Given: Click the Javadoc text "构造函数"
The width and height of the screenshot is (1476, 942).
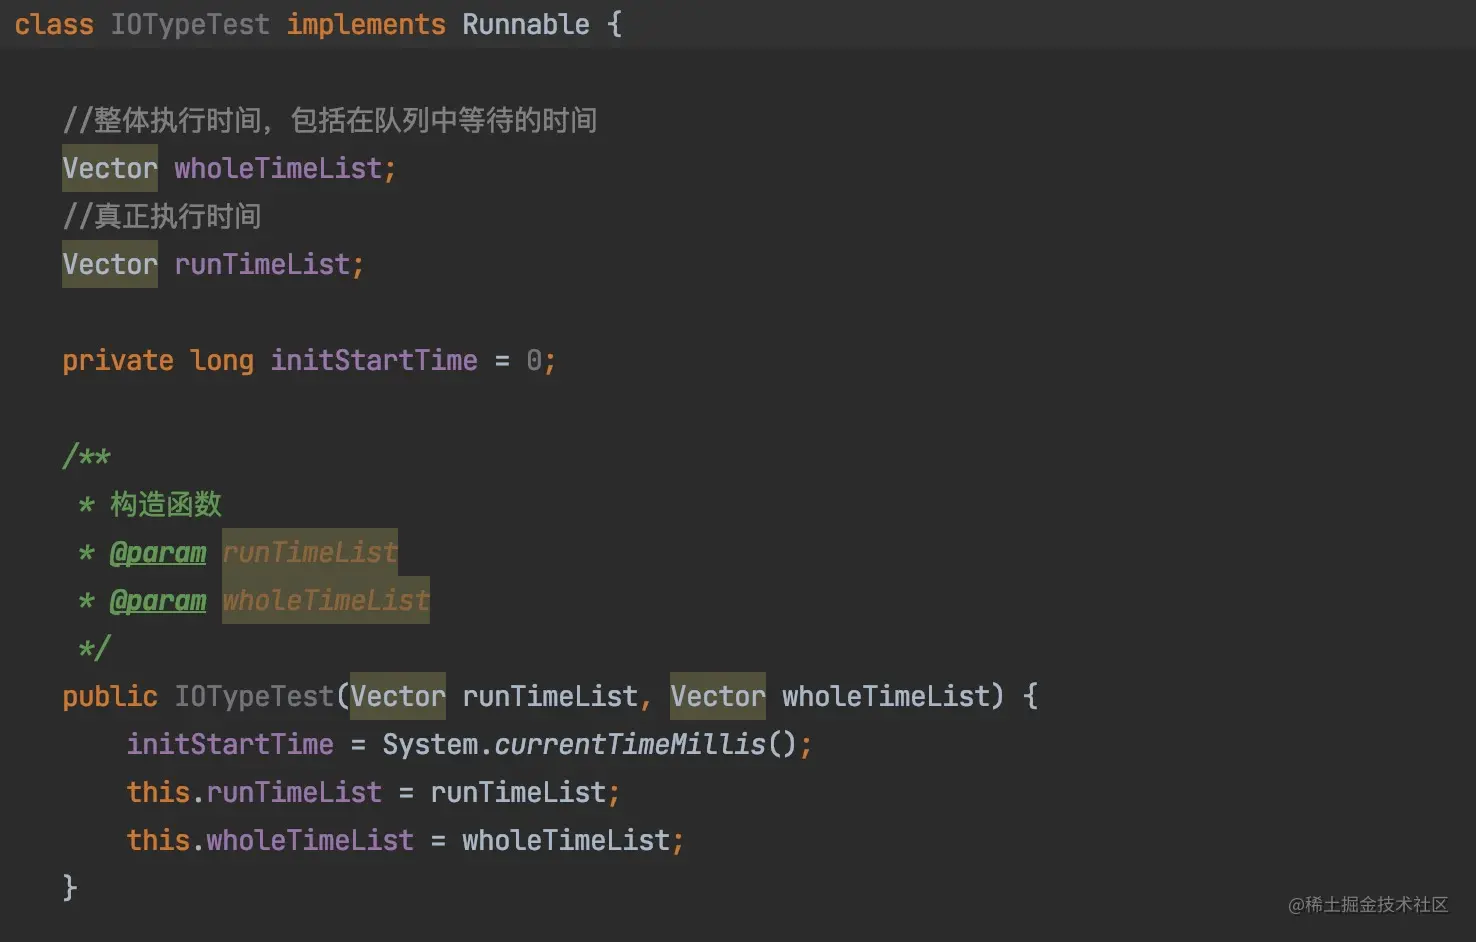Looking at the screenshot, I should tap(166, 504).
